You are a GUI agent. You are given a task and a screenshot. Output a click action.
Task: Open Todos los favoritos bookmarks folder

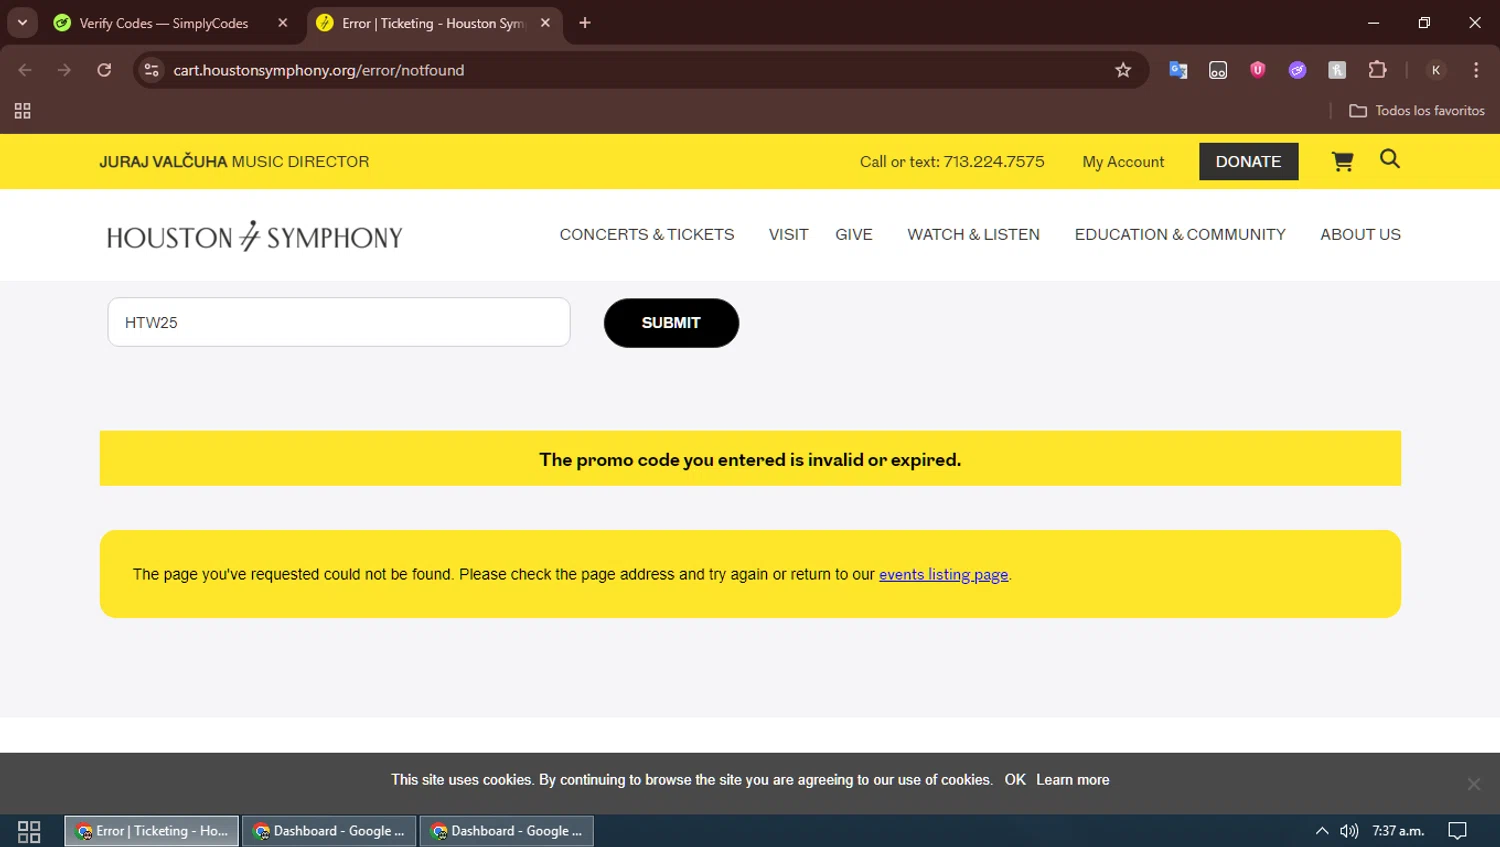[1416, 111]
